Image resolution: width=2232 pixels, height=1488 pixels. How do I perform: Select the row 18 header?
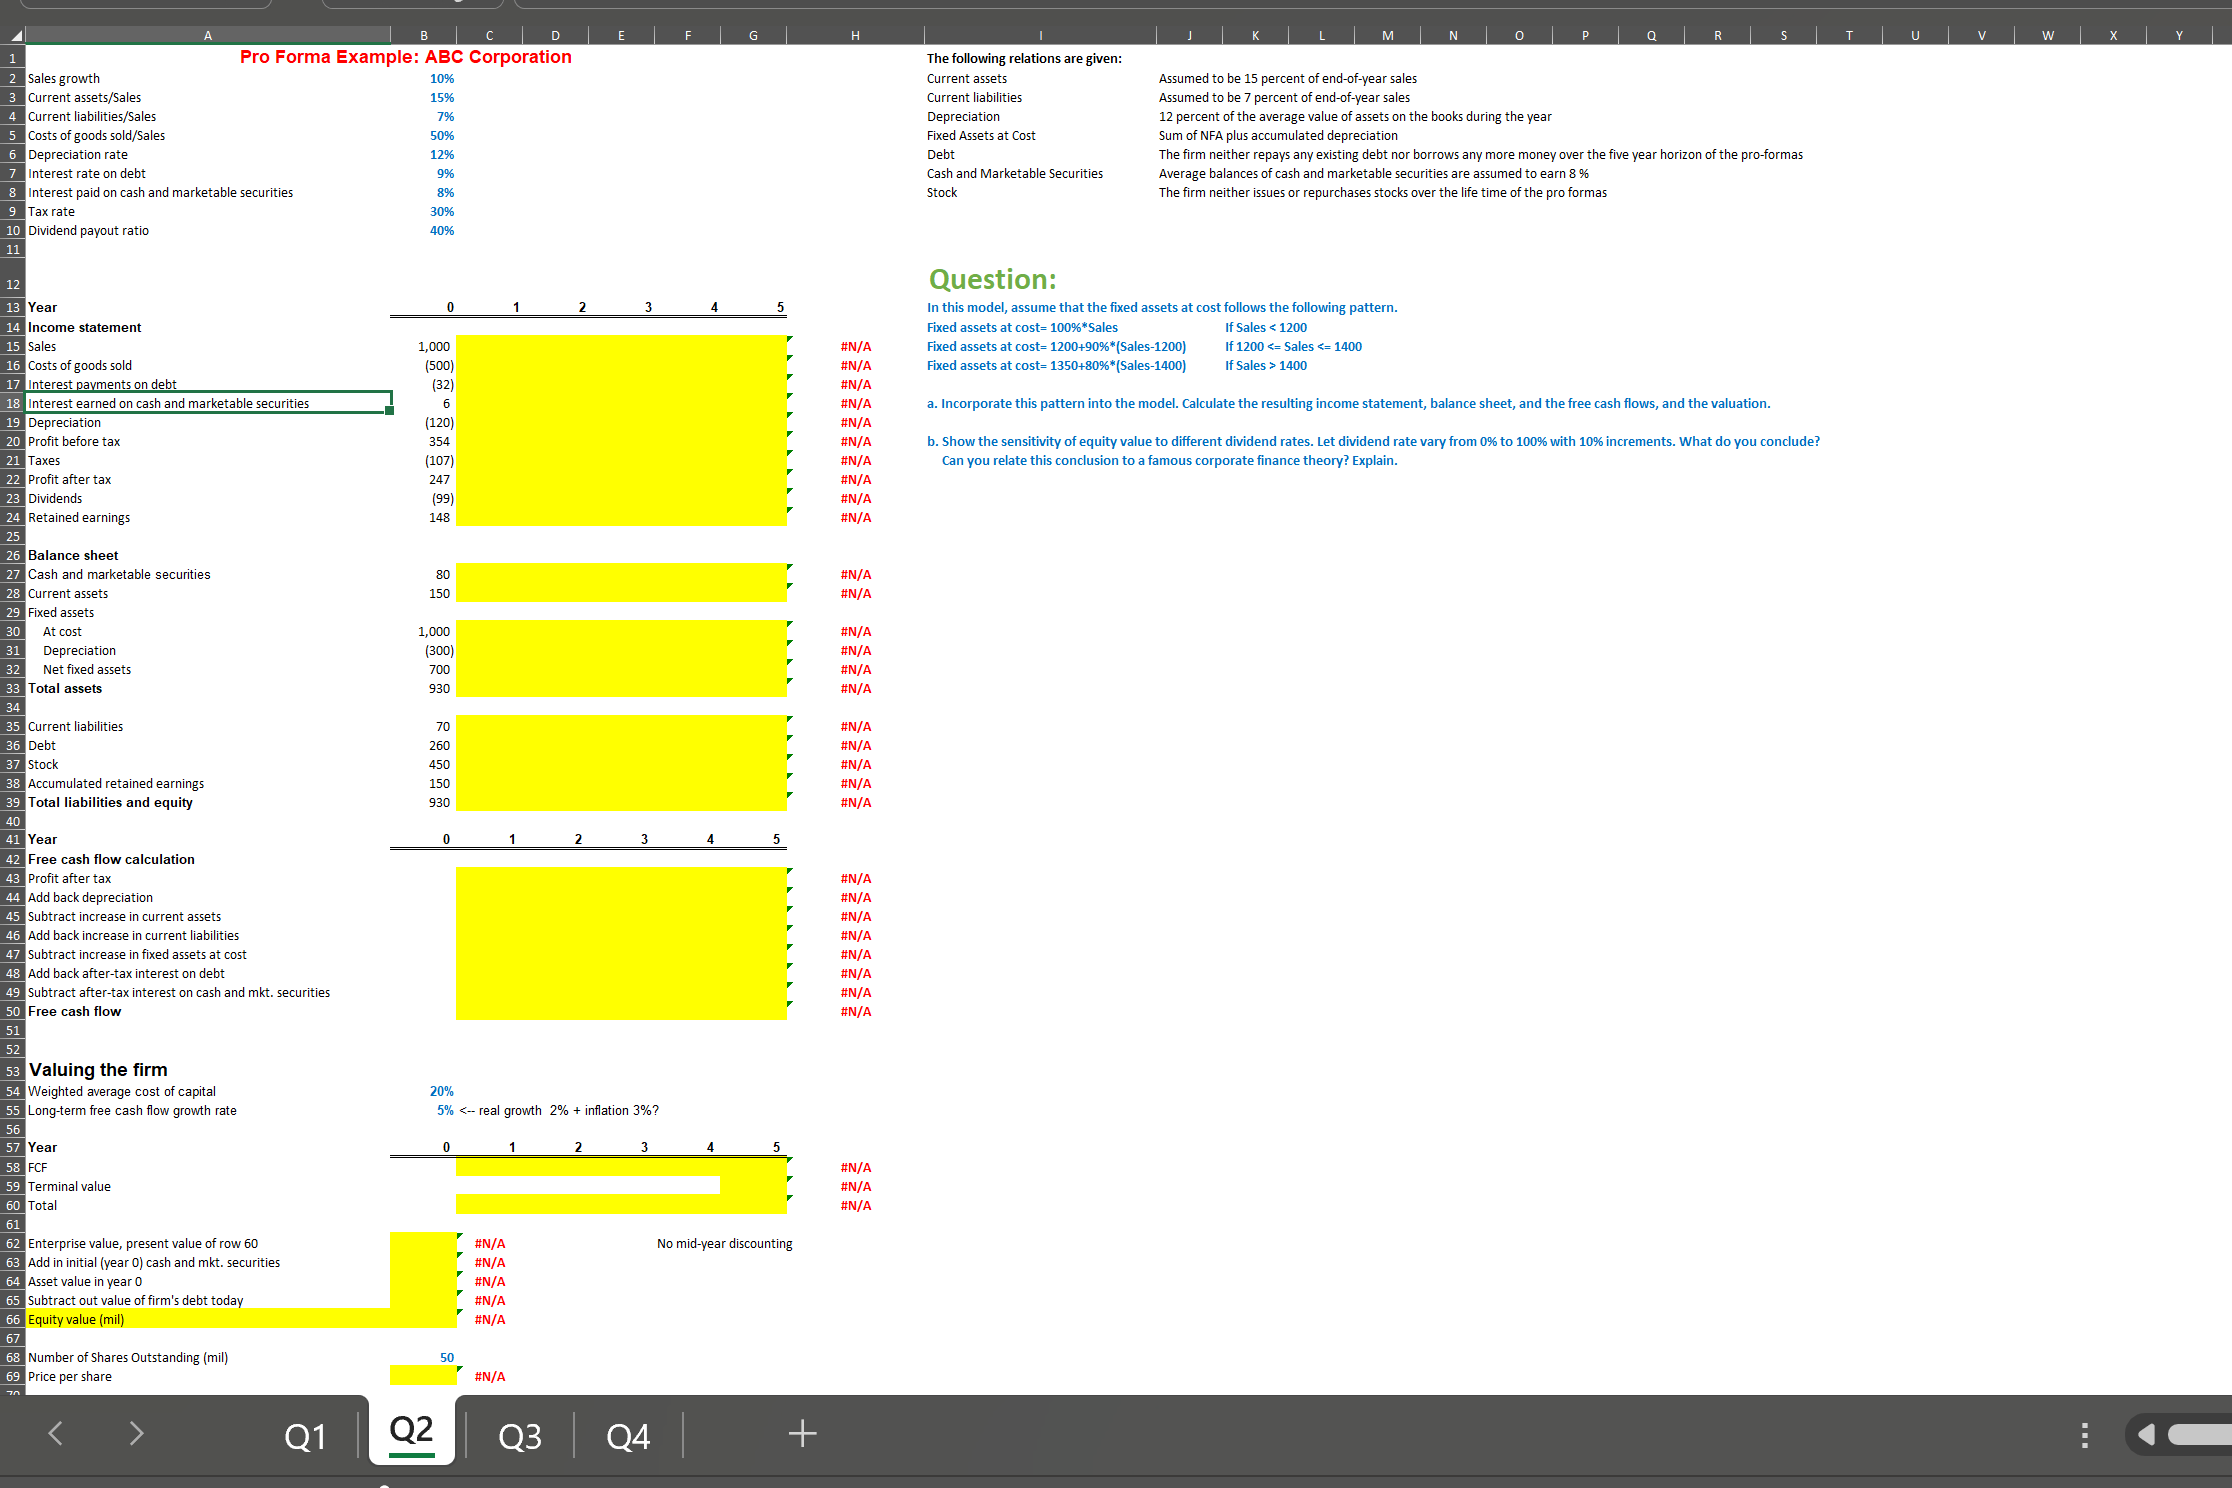pyautogui.click(x=13, y=403)
